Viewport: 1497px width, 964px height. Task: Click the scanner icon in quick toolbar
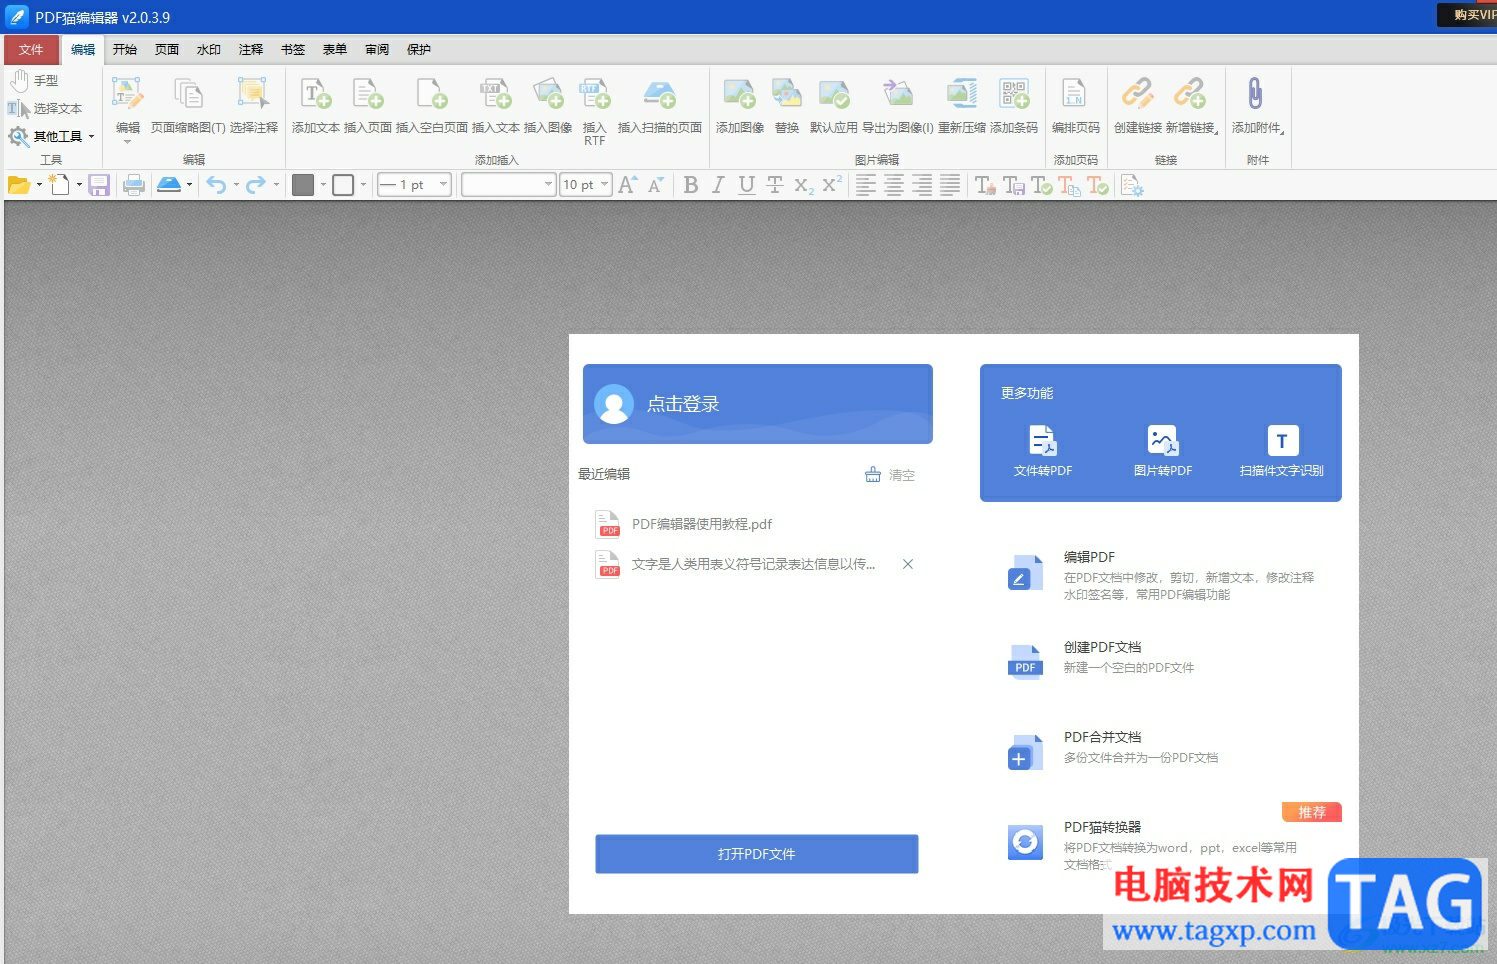pos(169,185)
